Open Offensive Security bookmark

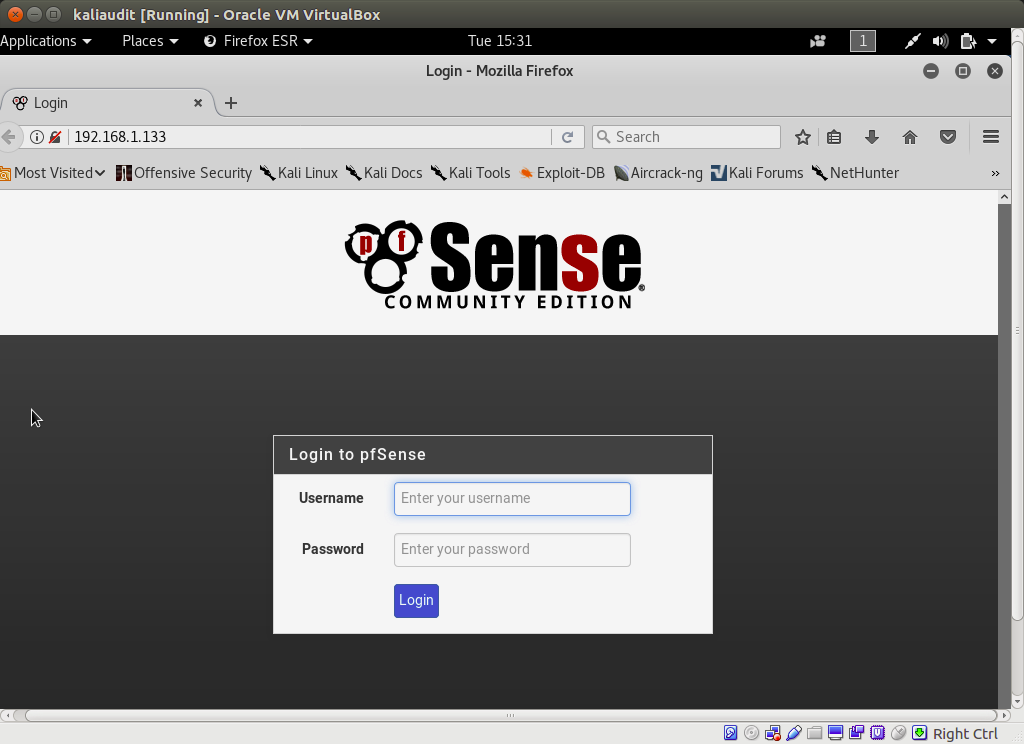[x=184, y=173]
